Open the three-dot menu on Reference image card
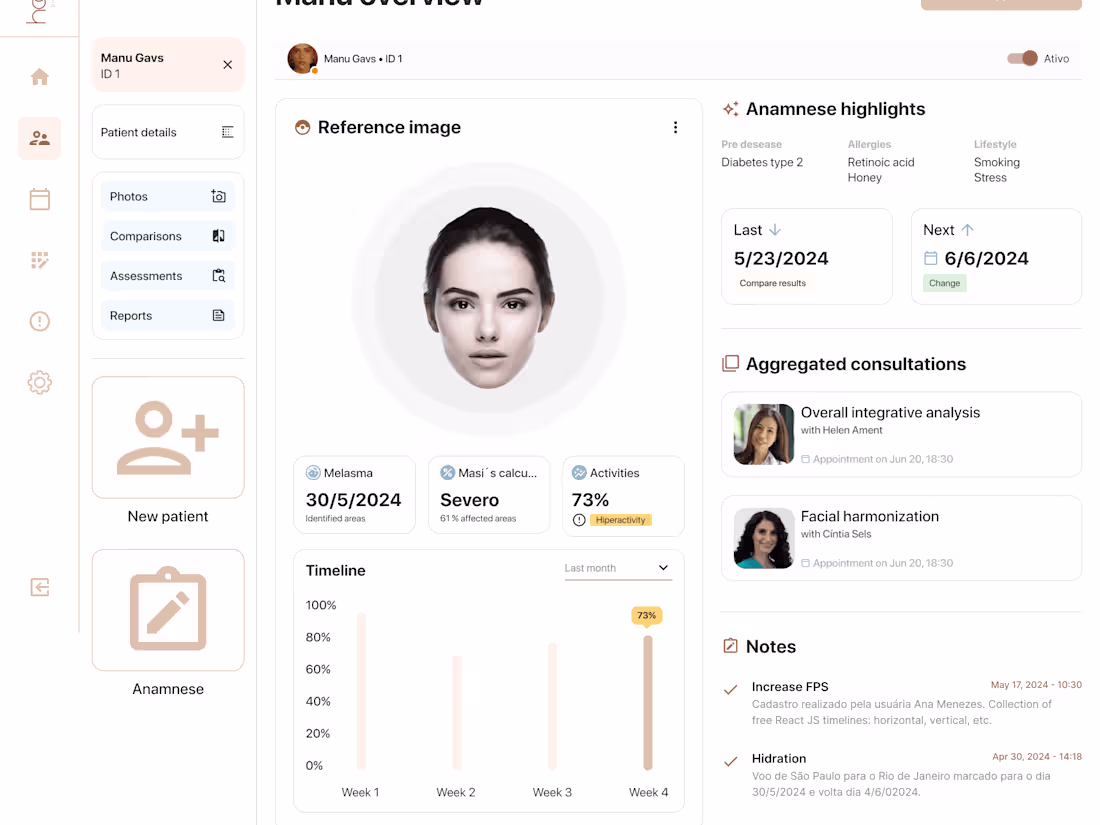This screenshot has height=825, width=1100. (675, 127)
